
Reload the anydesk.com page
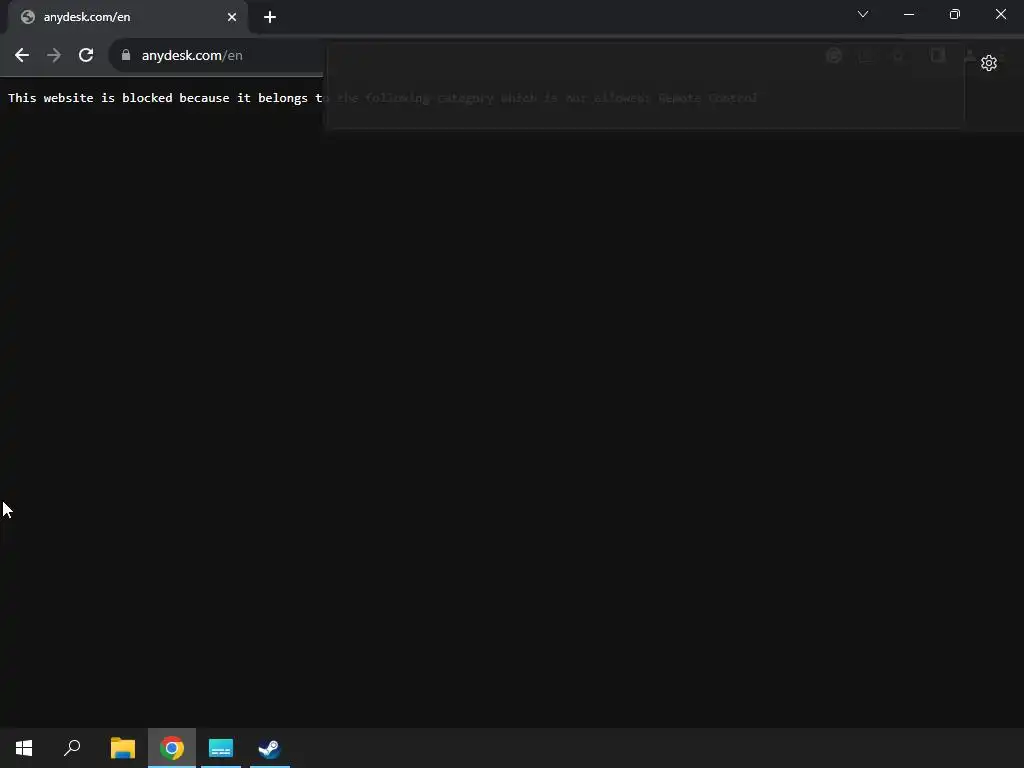coord(86,56)
